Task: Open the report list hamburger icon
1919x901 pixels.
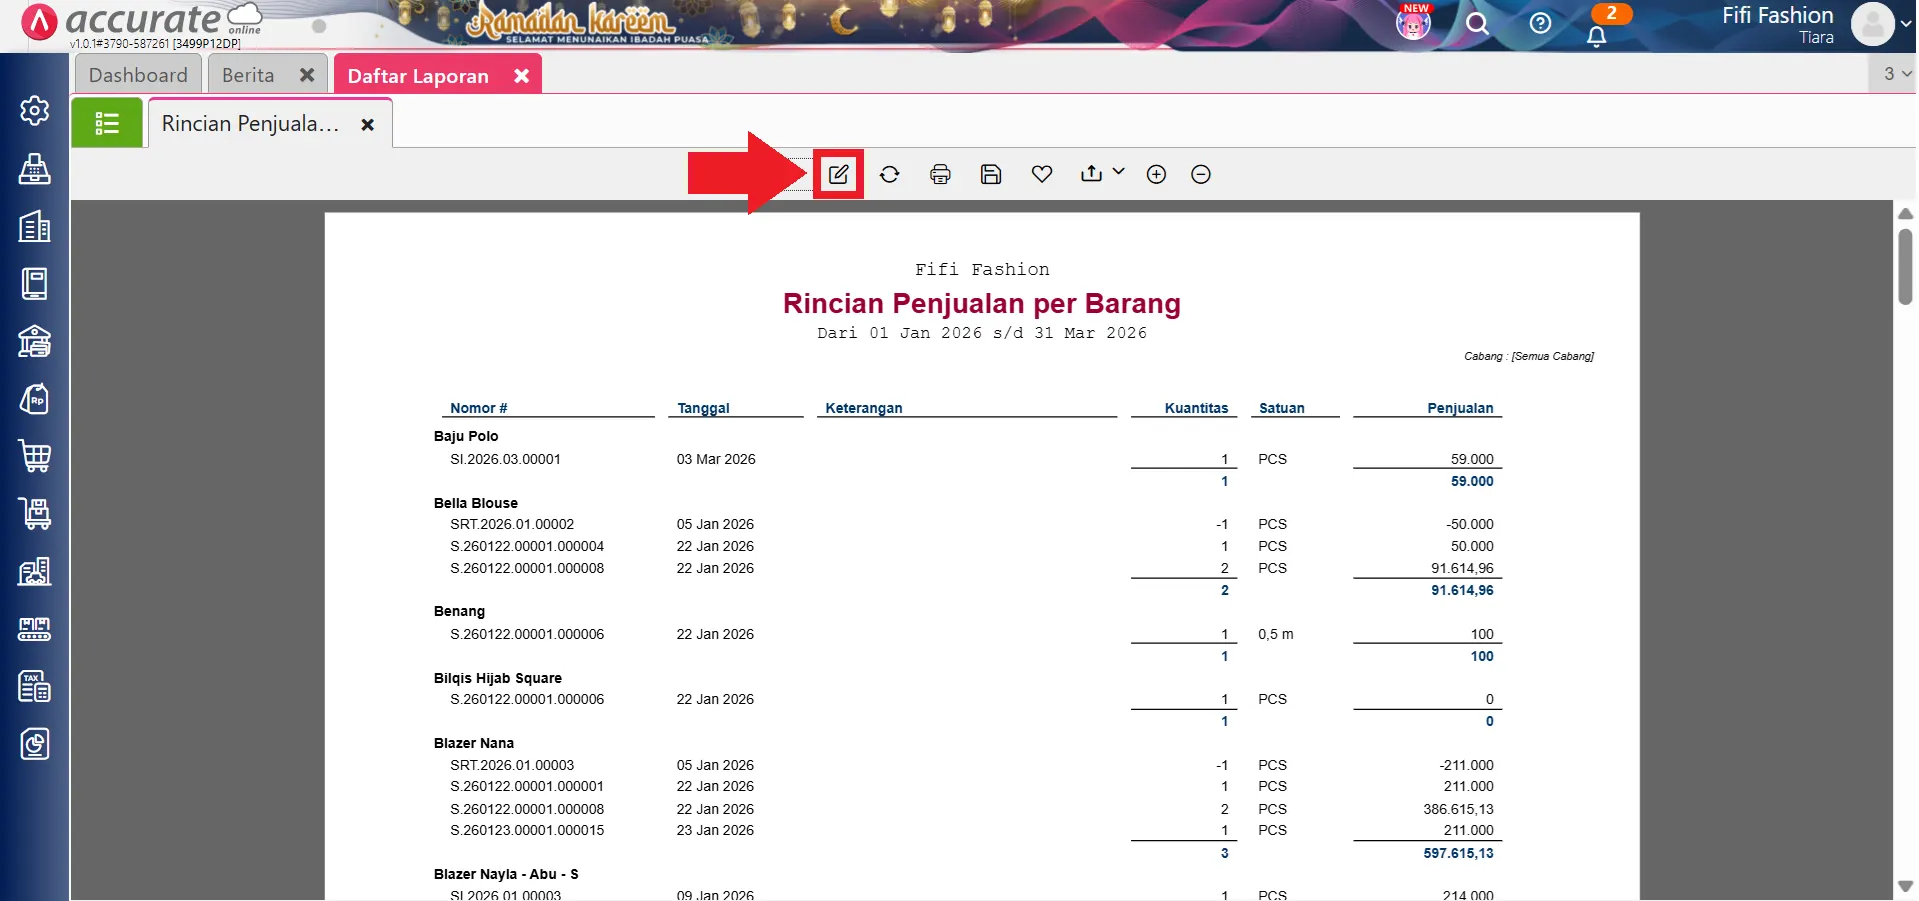Action: (x=106, y=122)
